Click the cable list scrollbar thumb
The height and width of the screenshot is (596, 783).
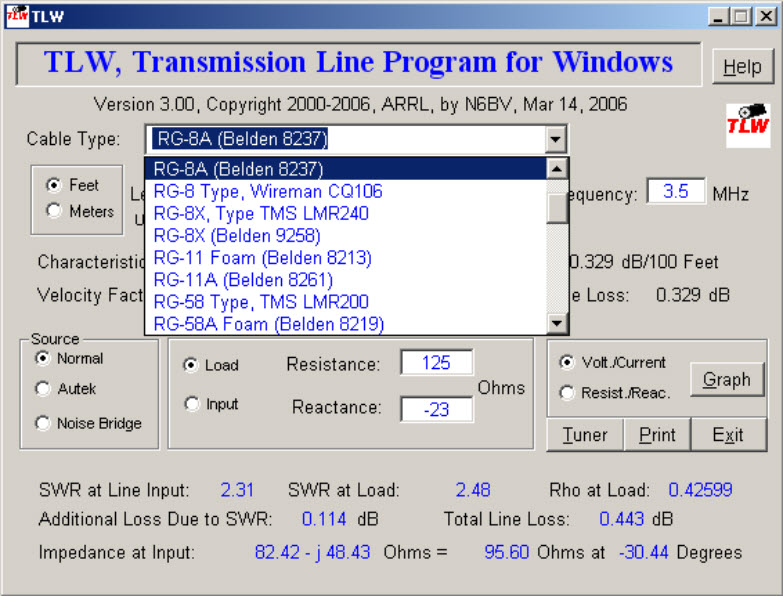[x=557, y=208]
